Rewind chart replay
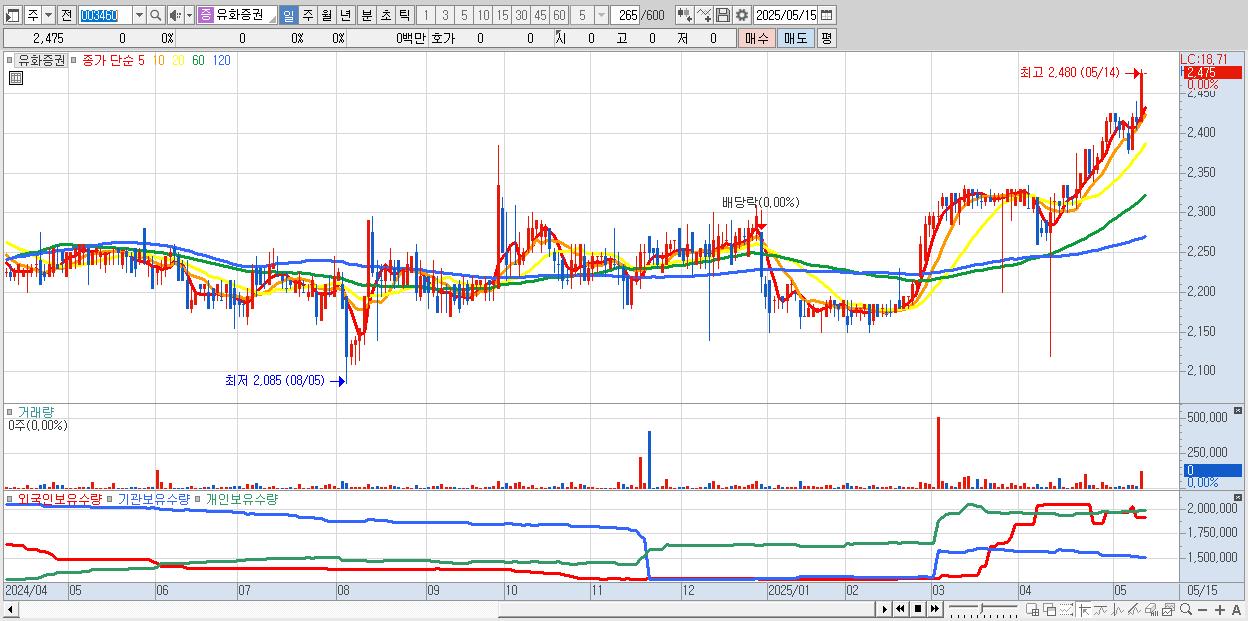 coord(900,609)
